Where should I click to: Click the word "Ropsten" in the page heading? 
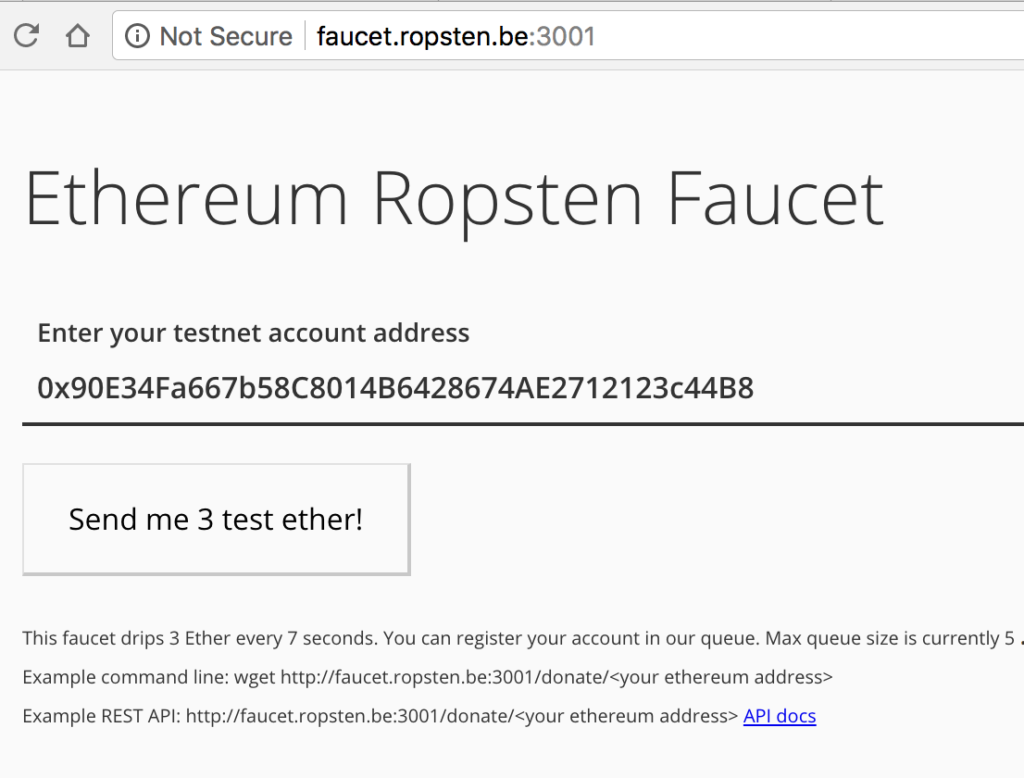pos(508,197)
